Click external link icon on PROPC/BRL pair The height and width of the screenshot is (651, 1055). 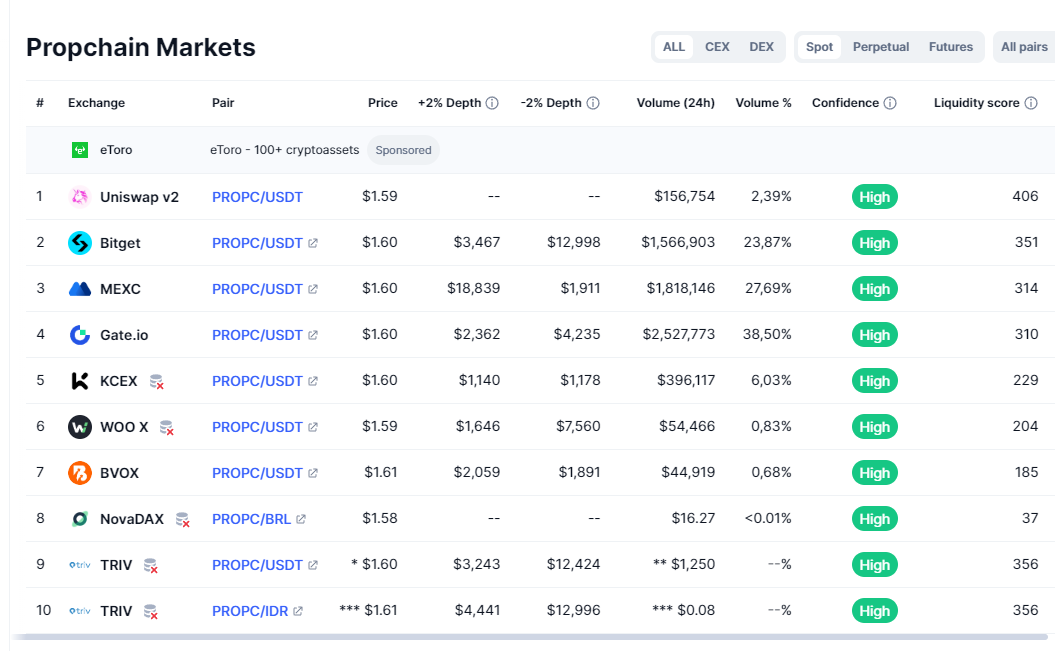point(301,519)
